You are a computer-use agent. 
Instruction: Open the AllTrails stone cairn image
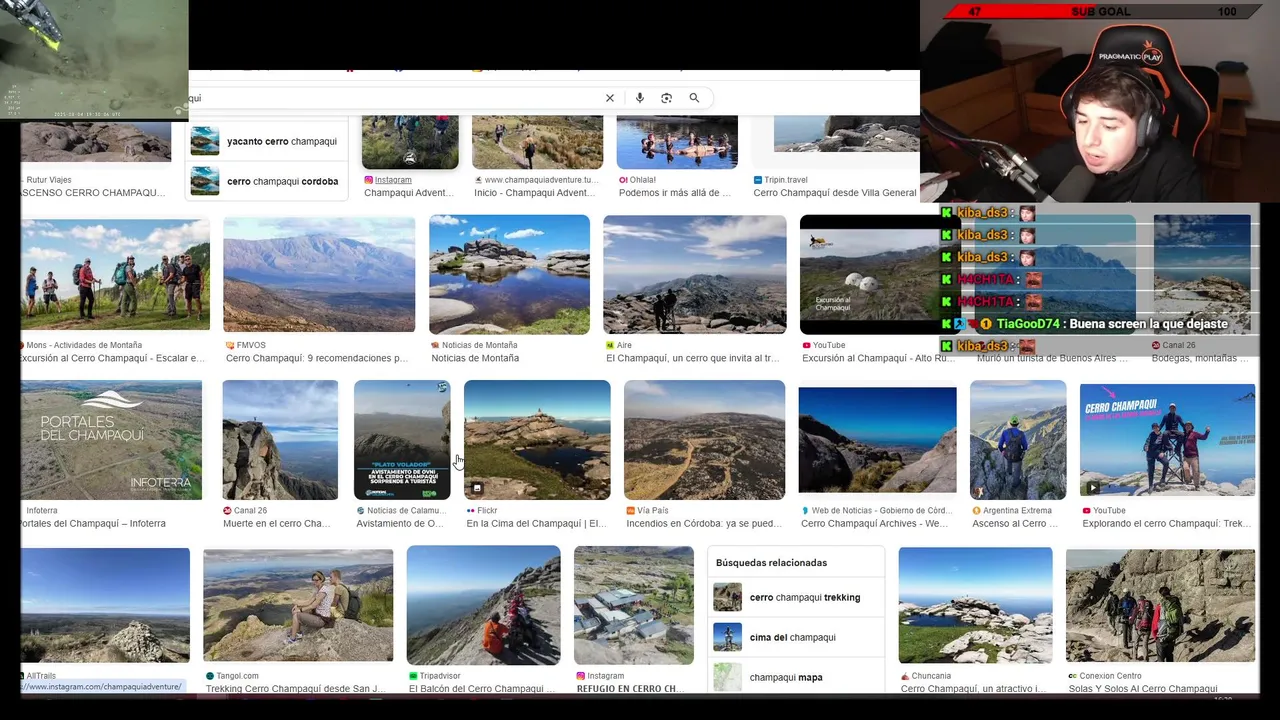coord(105,605)
